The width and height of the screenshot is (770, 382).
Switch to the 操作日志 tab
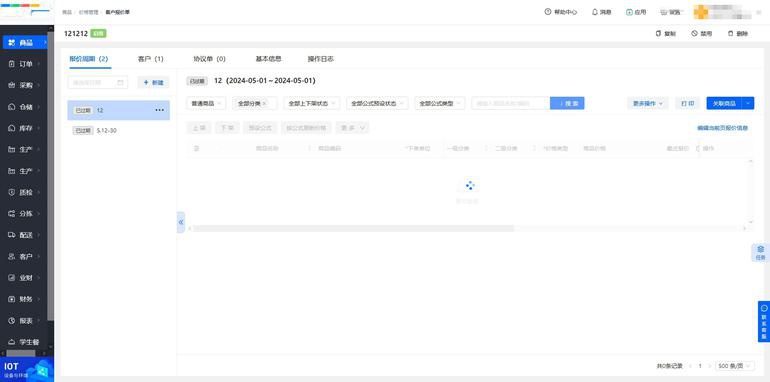pos(321,59)
